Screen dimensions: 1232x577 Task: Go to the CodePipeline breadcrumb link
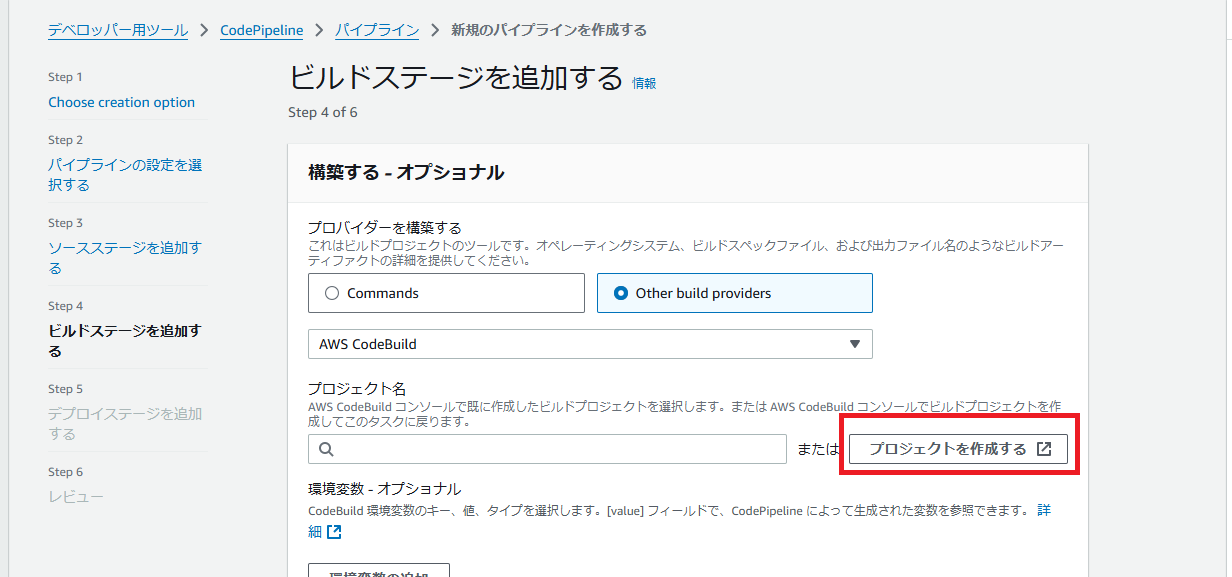262,30
